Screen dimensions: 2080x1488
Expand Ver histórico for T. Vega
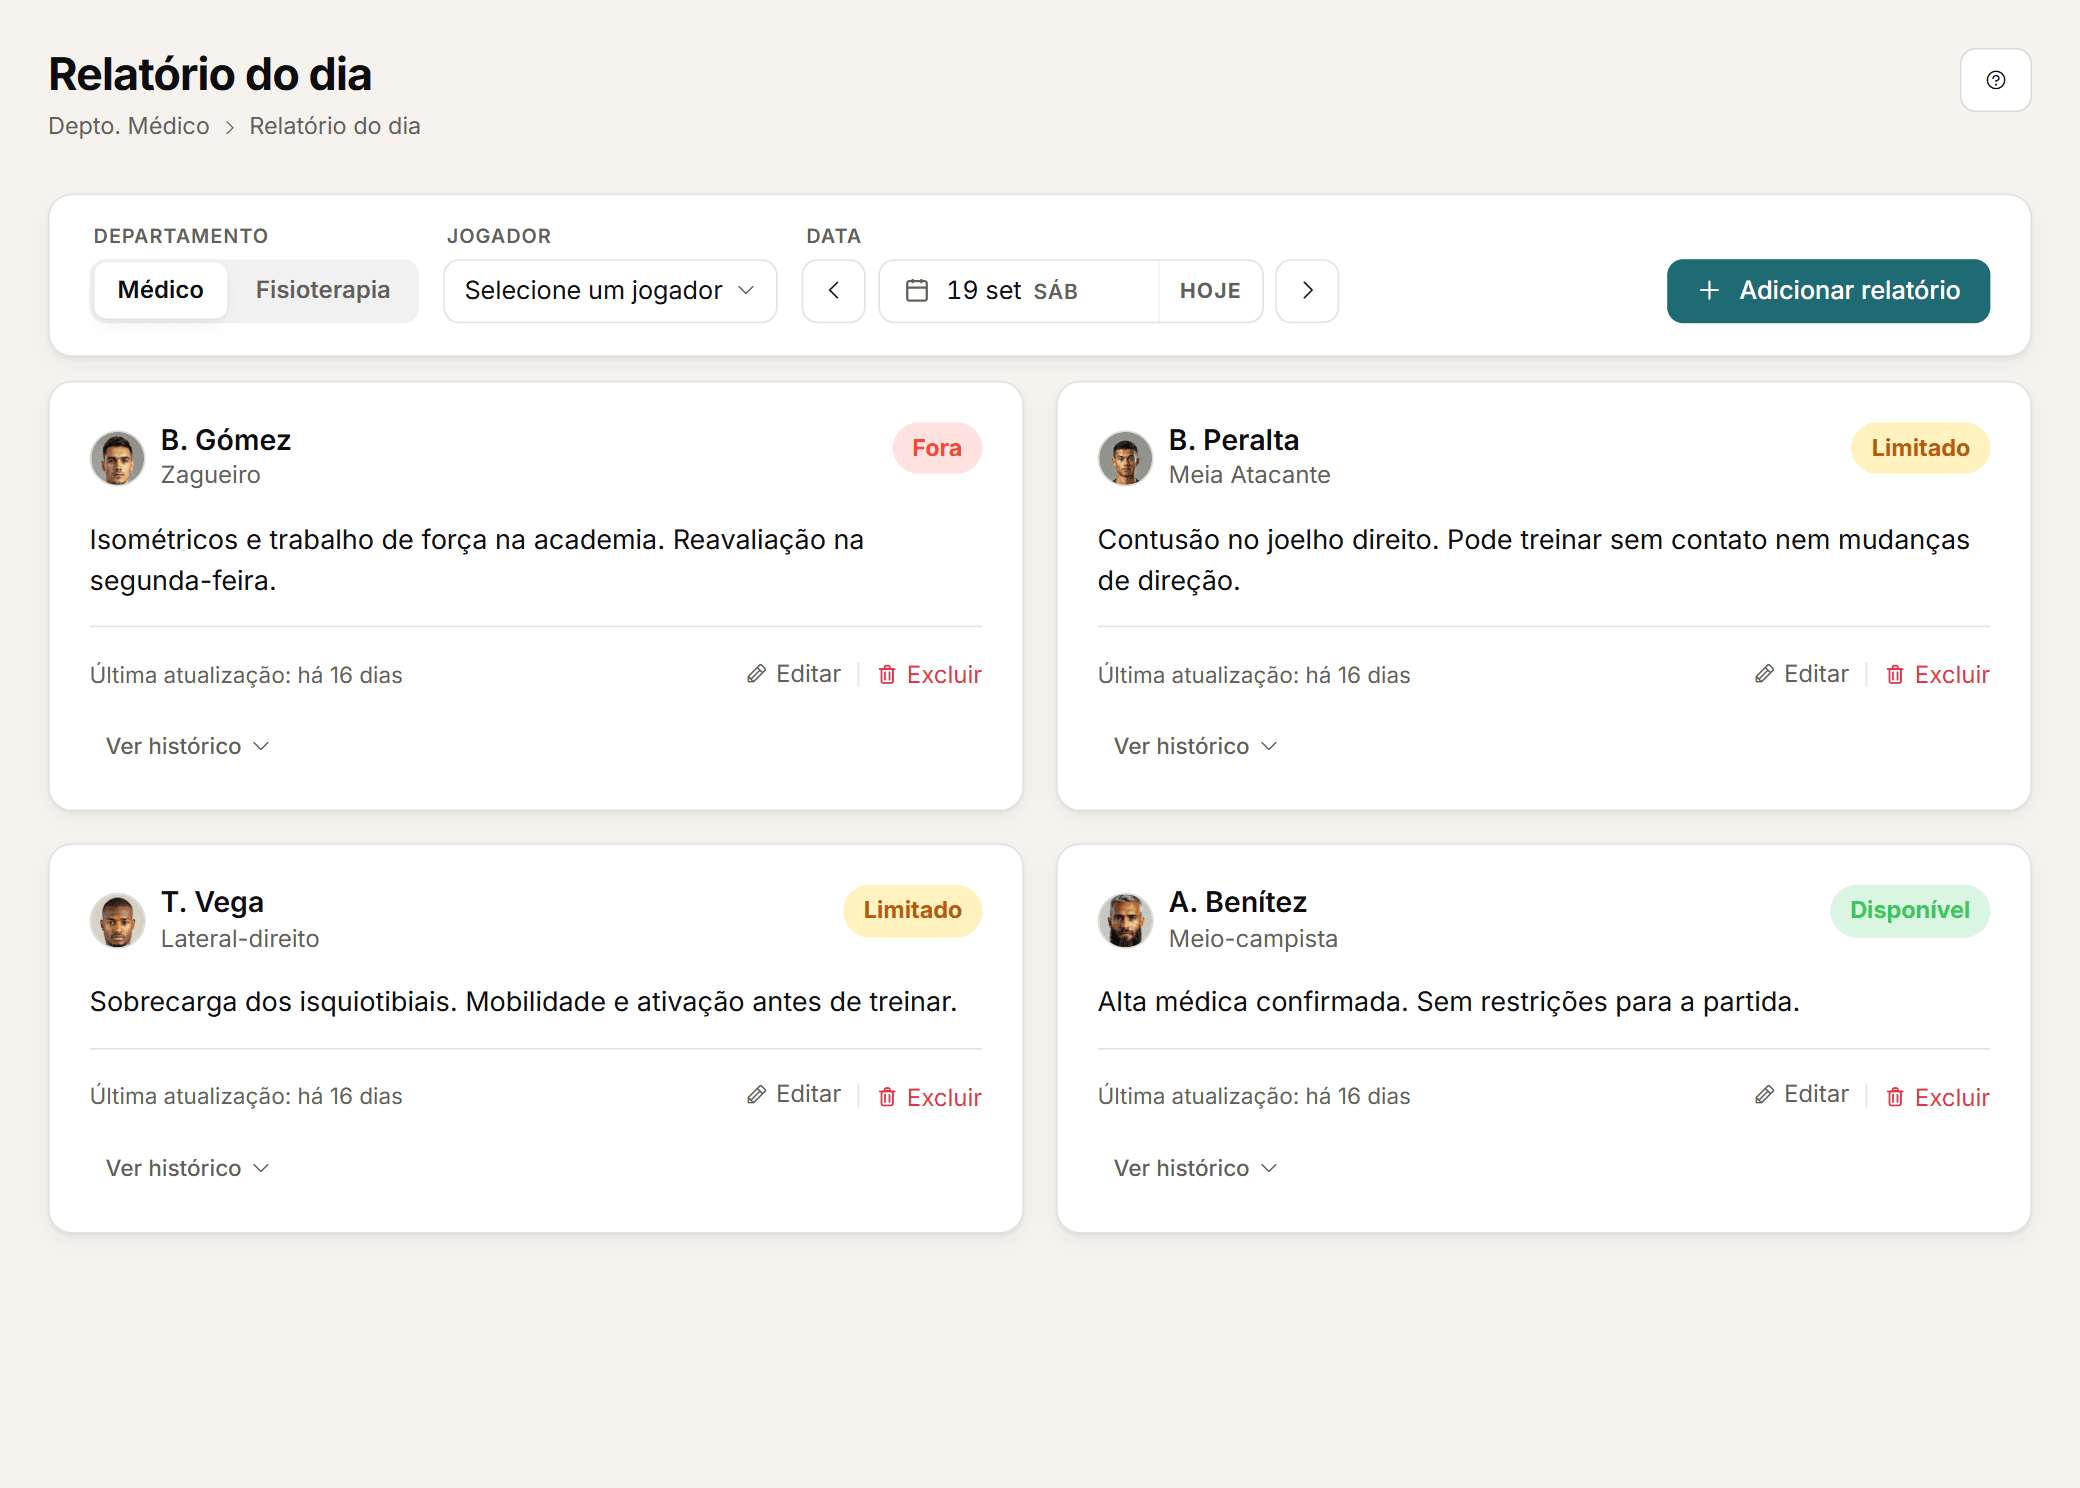(x=188, y=1168)
